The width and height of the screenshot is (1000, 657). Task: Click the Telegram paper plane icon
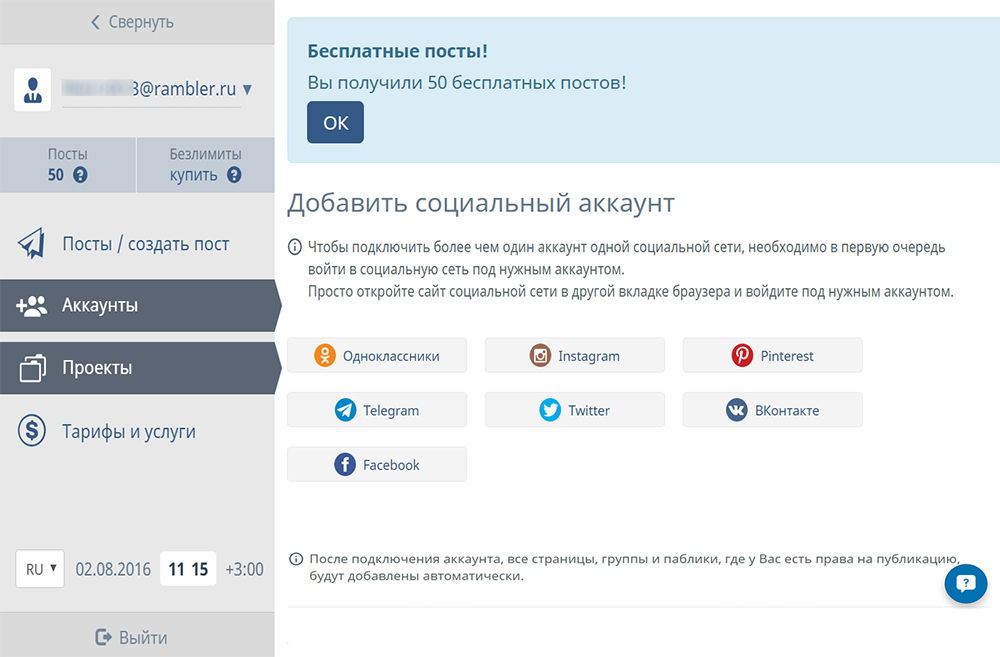click(345, 410)
